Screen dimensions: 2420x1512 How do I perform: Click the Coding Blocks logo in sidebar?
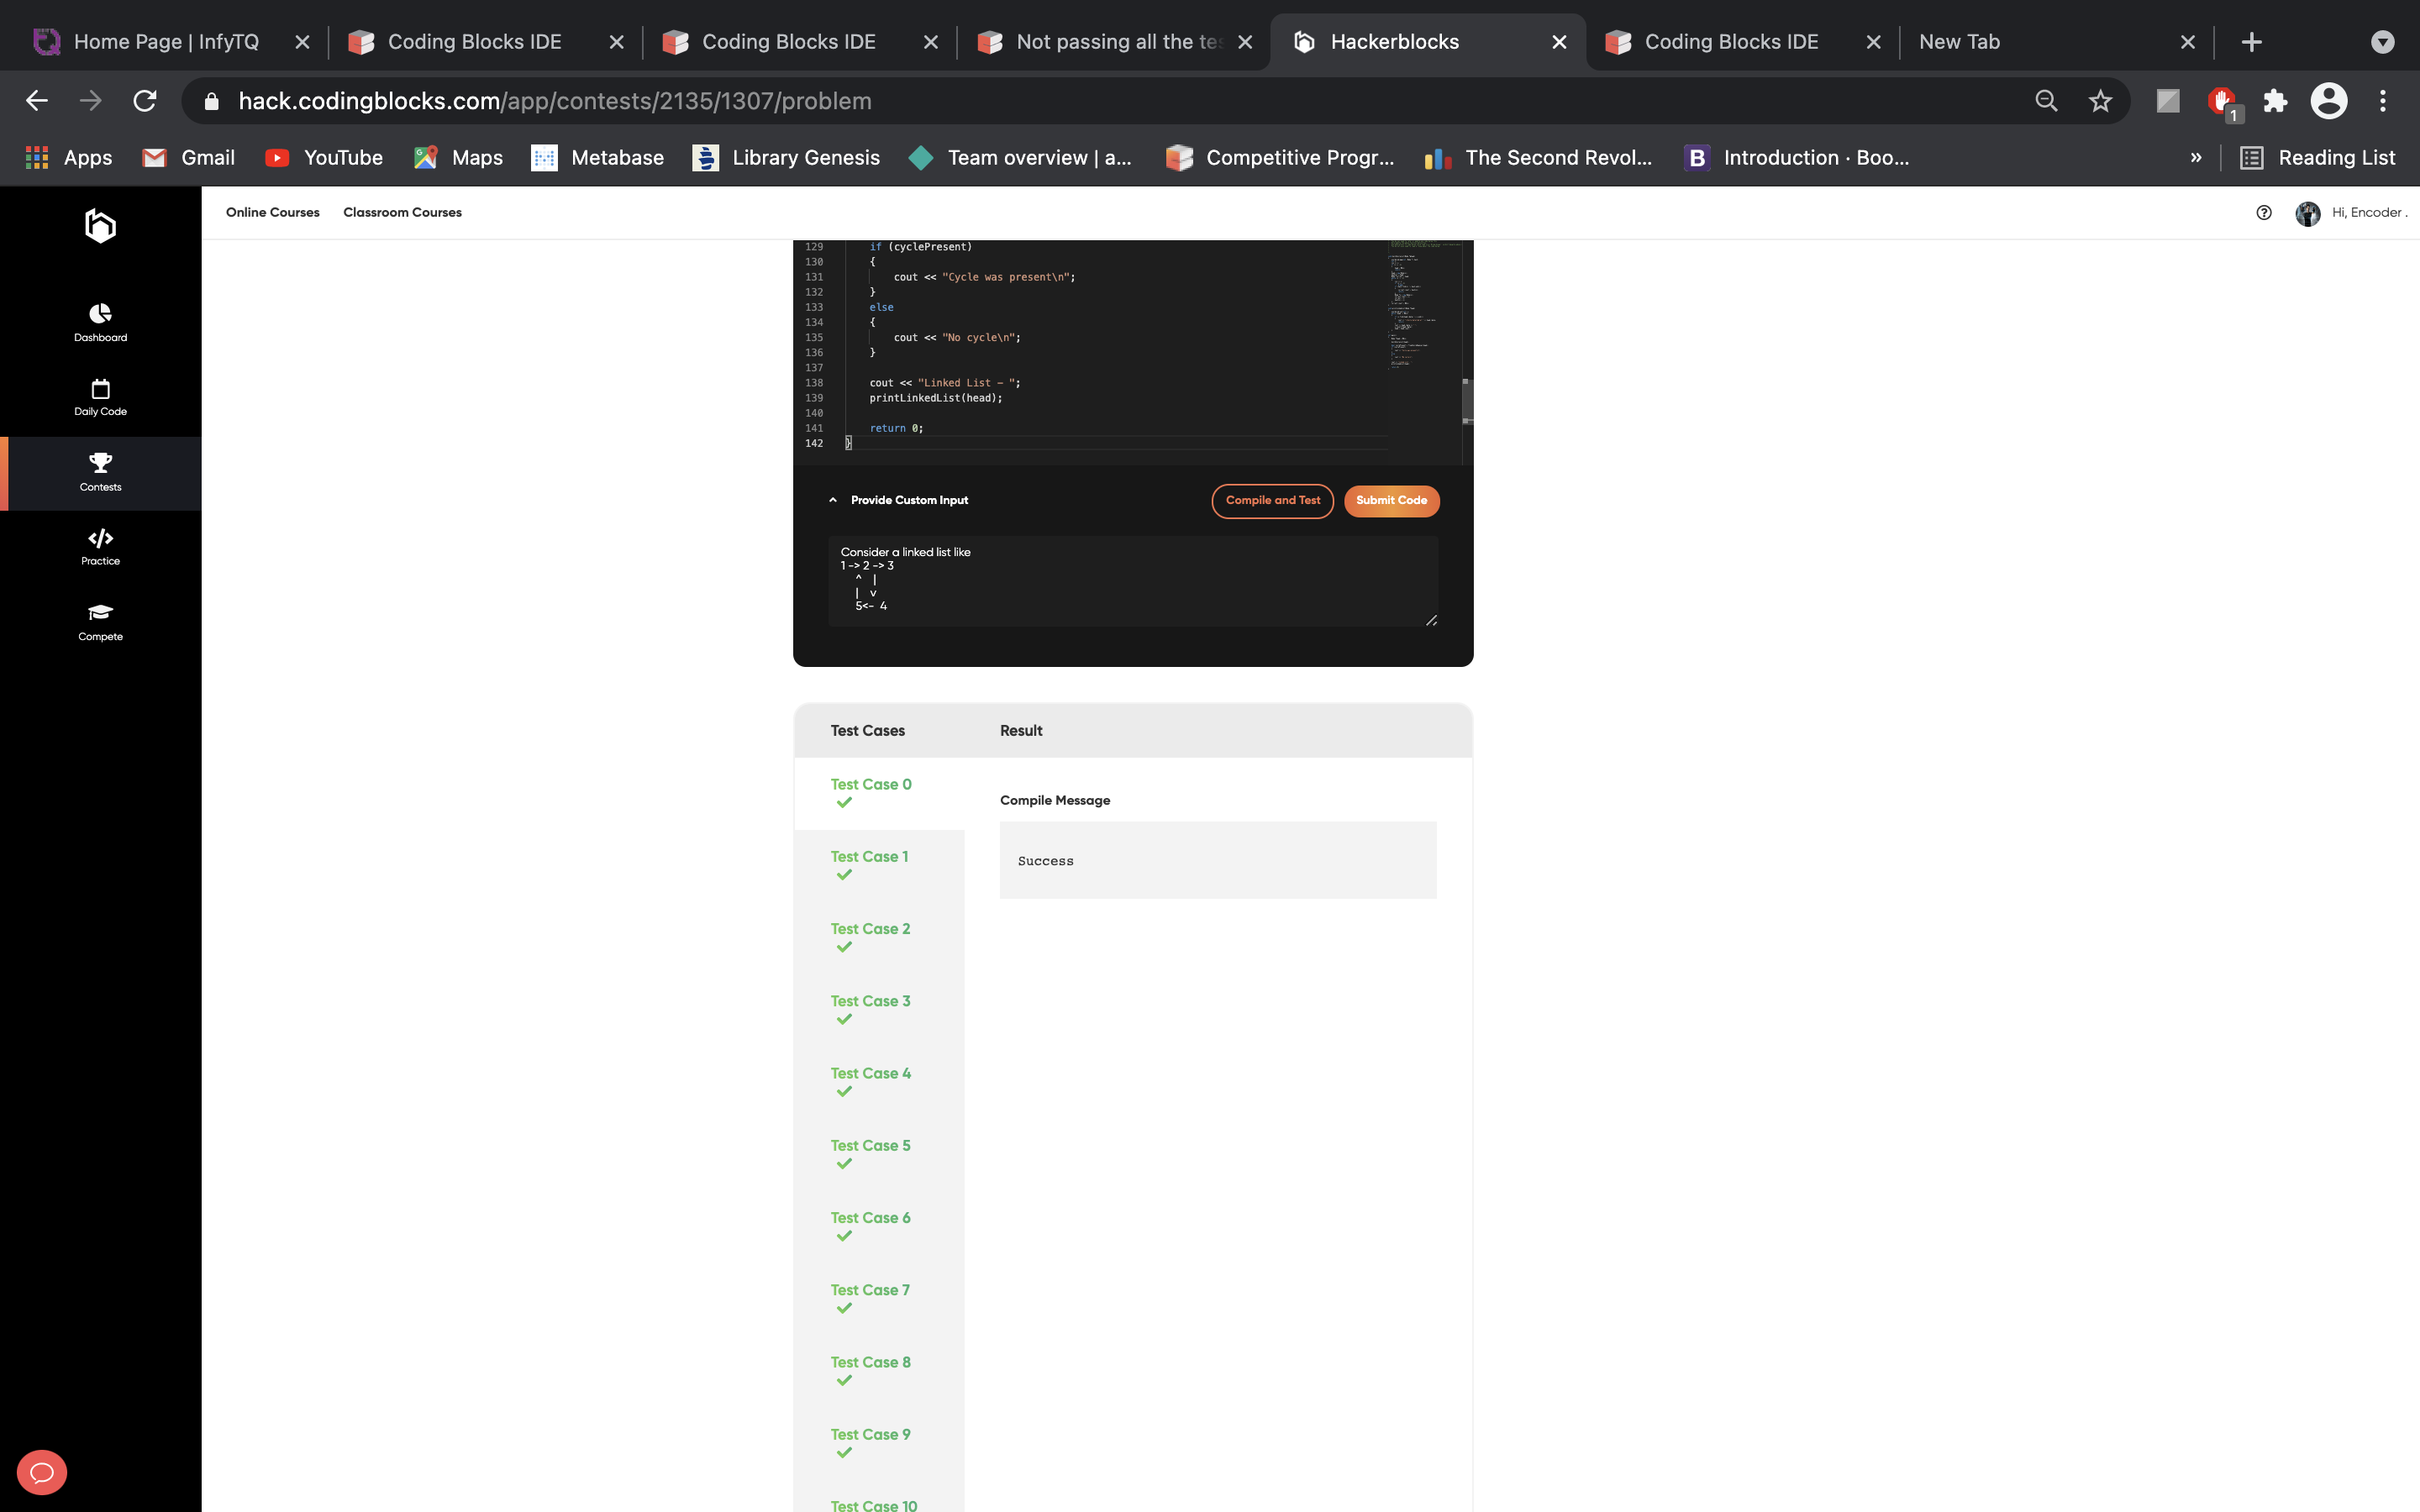pyautogui.click(x=100, y=226)
